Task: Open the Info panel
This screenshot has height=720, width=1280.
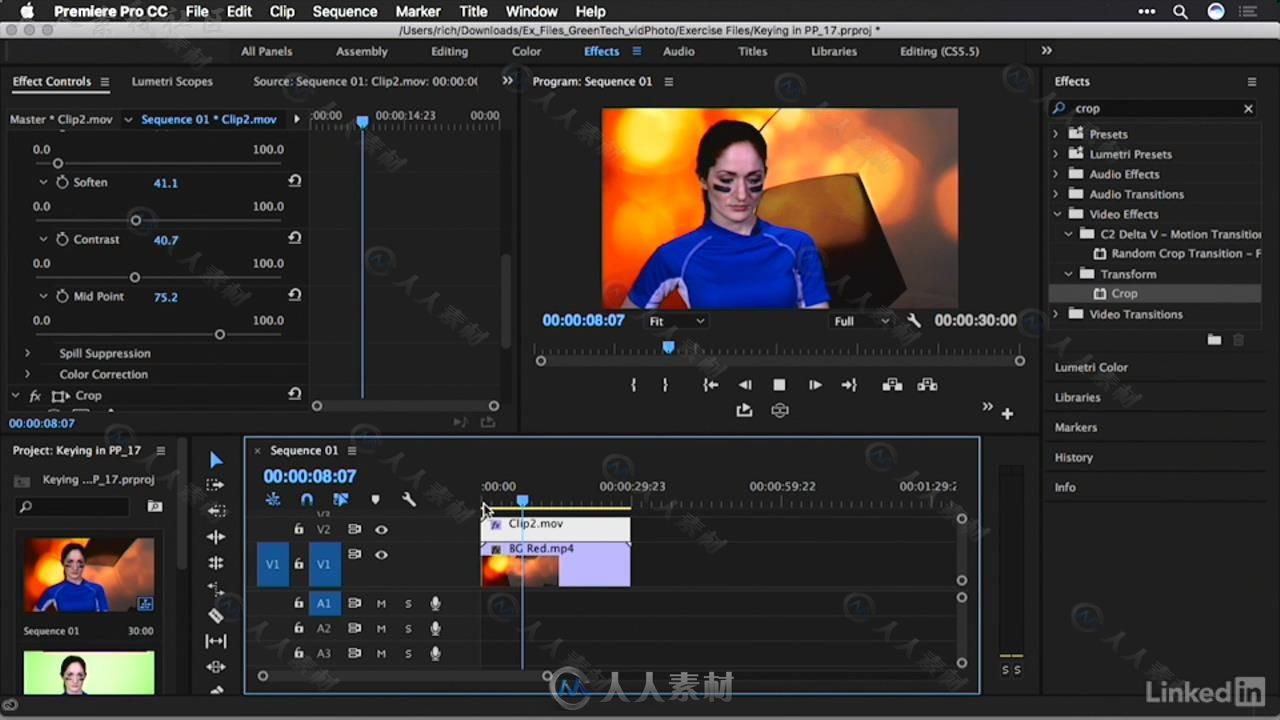Action: (x=1065, y=487)
